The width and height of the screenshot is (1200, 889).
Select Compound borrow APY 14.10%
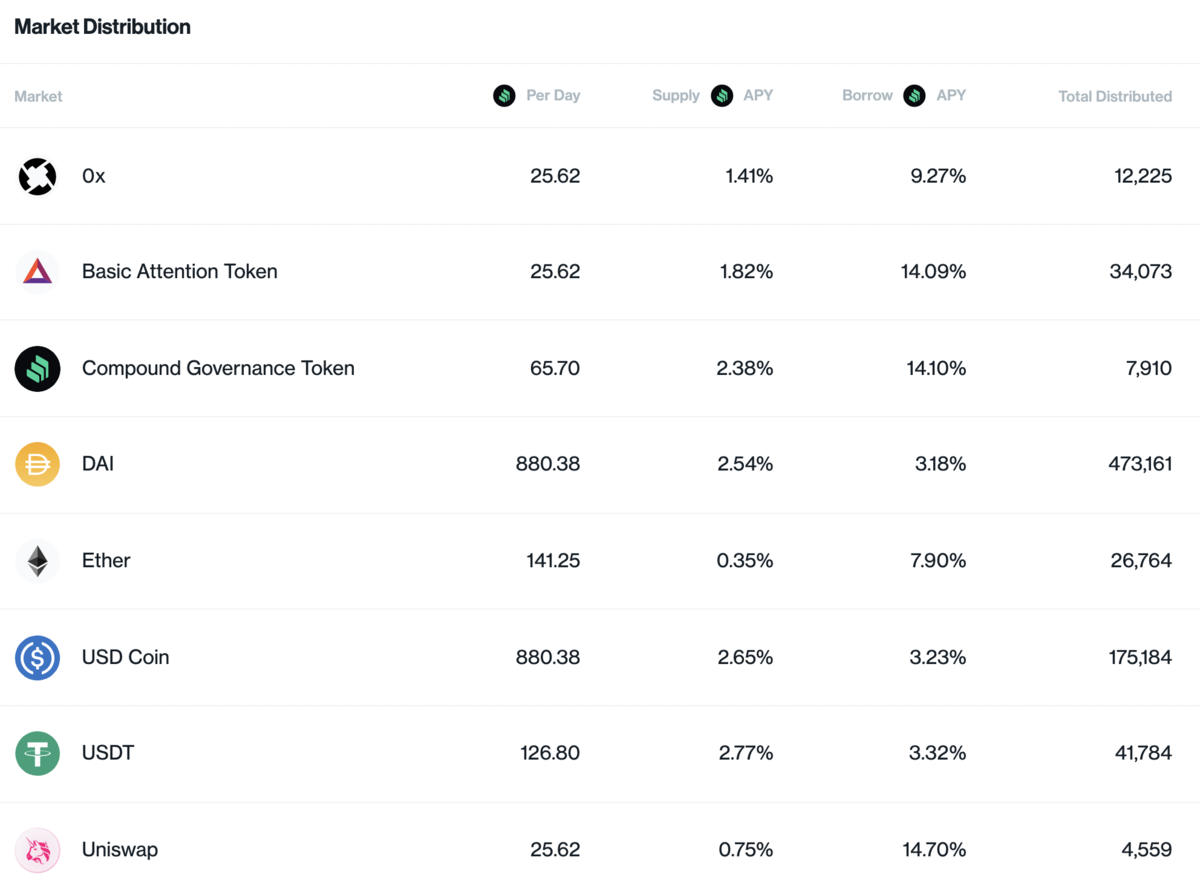(934, 368)
